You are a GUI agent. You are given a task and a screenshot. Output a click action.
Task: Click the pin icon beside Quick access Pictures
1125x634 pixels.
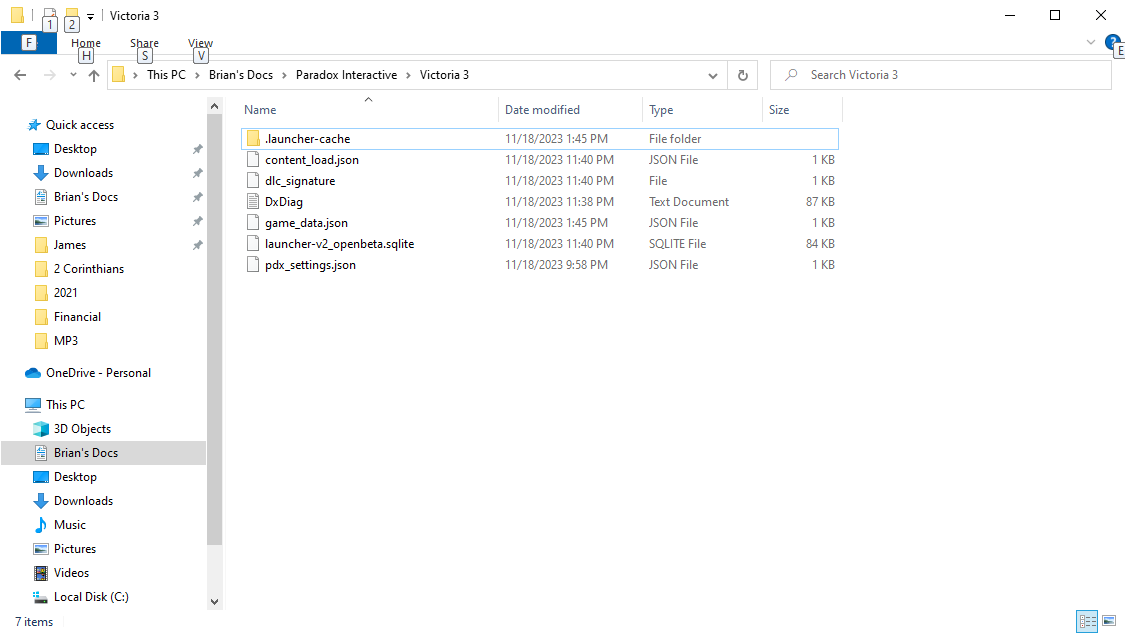(197, 221)
